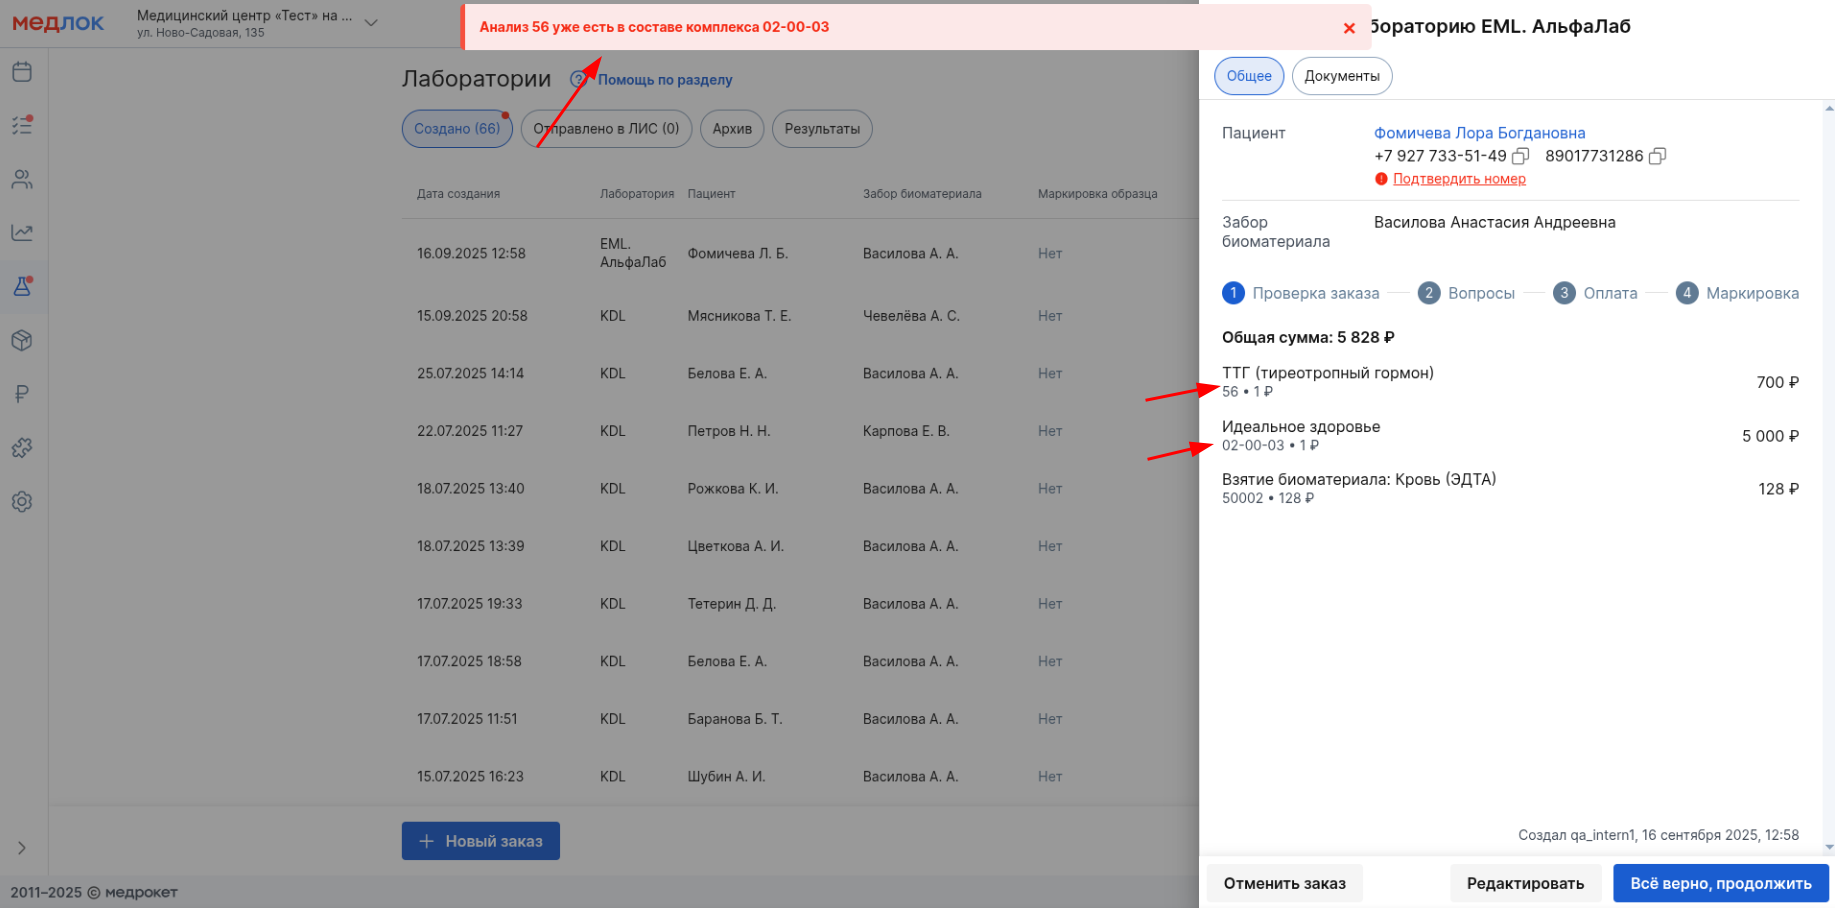Select the Общее tab
The image size is (1835, 908).
pyautogui.click(x=1249, y=76)
